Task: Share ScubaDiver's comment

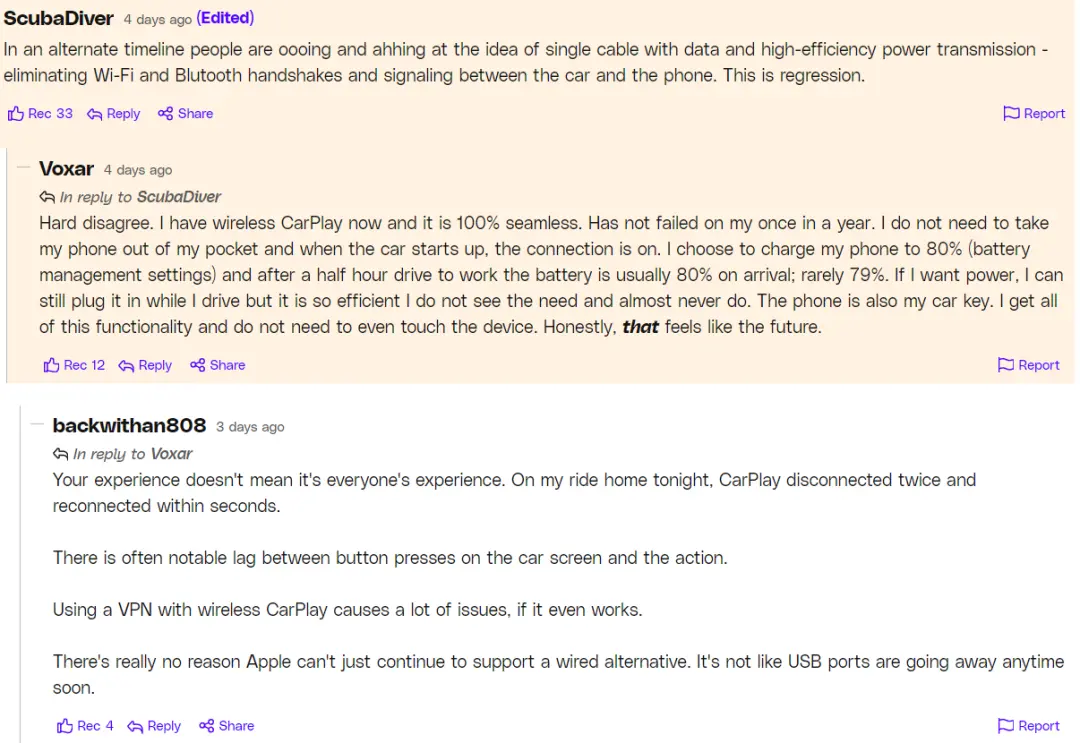Action: [x=185, y=114]
